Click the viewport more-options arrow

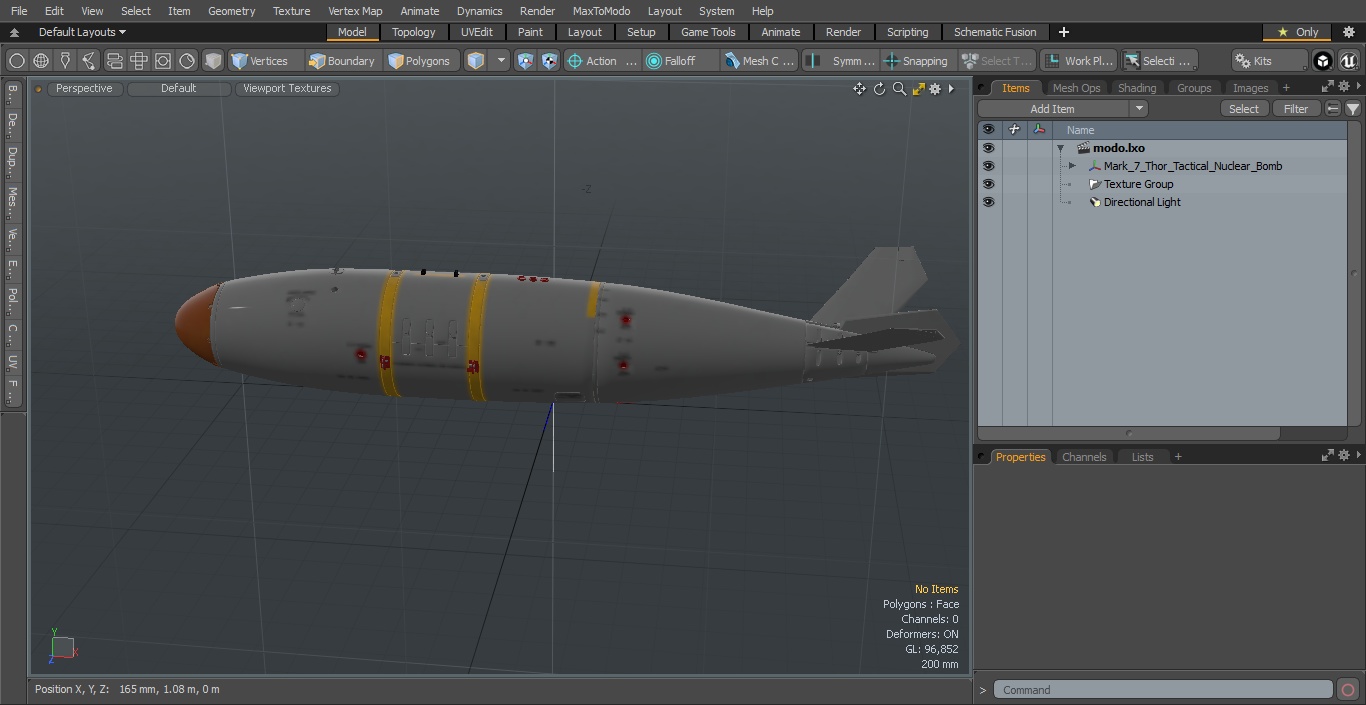tap(951, 89)
